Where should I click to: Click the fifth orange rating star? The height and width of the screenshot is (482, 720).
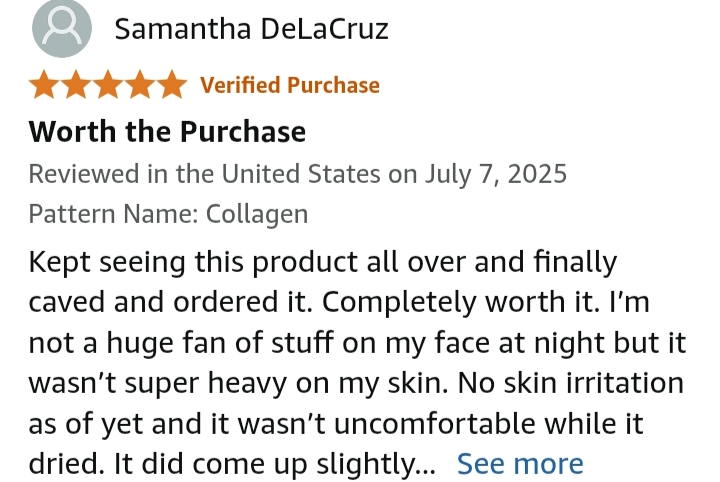pos(171,84)
